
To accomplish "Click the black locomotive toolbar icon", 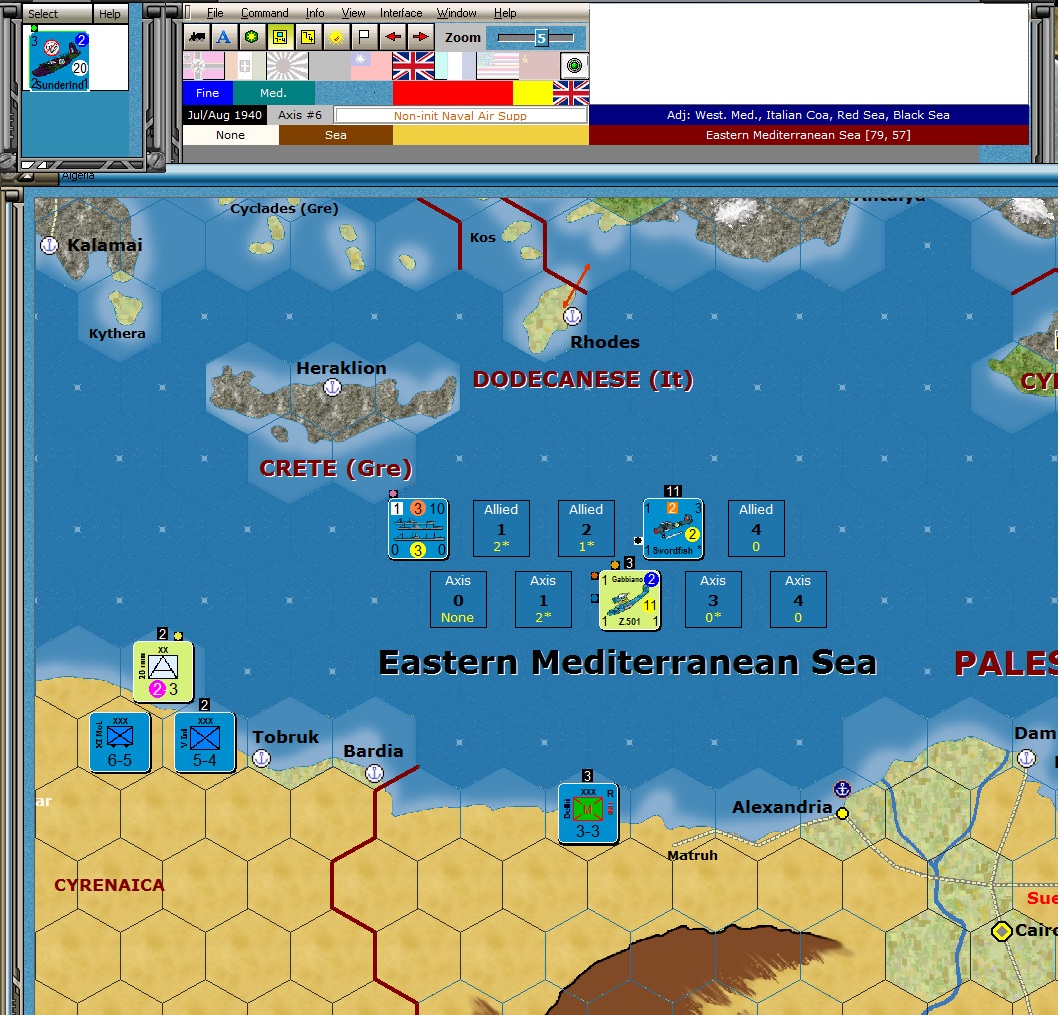I will coord(197,37).
